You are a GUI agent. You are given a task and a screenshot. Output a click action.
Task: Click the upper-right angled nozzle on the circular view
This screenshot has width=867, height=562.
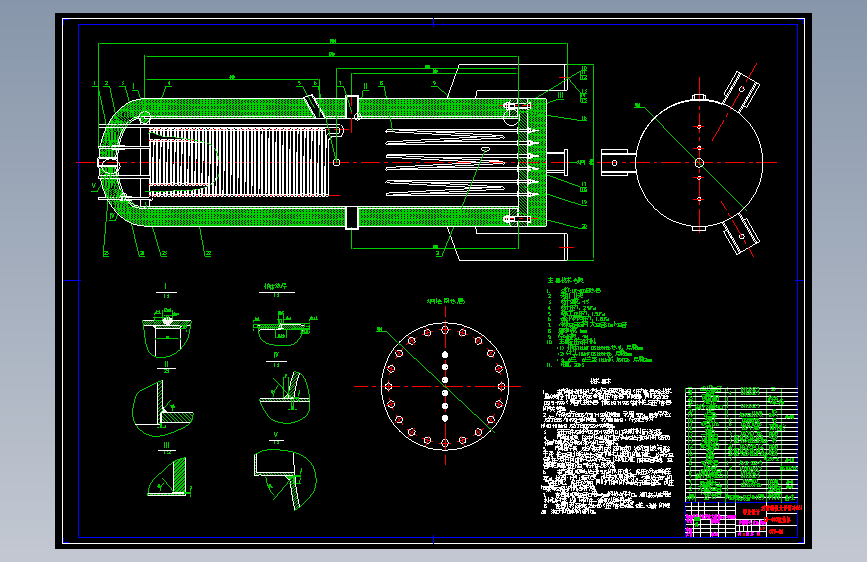(741, 89)
